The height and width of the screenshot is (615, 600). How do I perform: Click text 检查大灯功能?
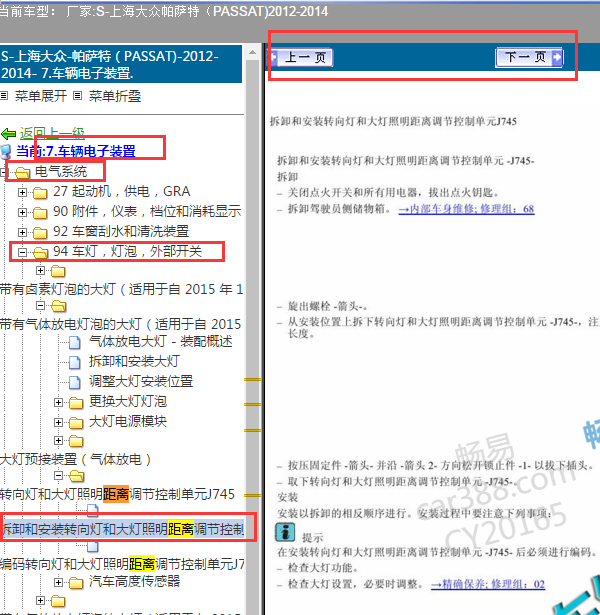tap(323, 568)
